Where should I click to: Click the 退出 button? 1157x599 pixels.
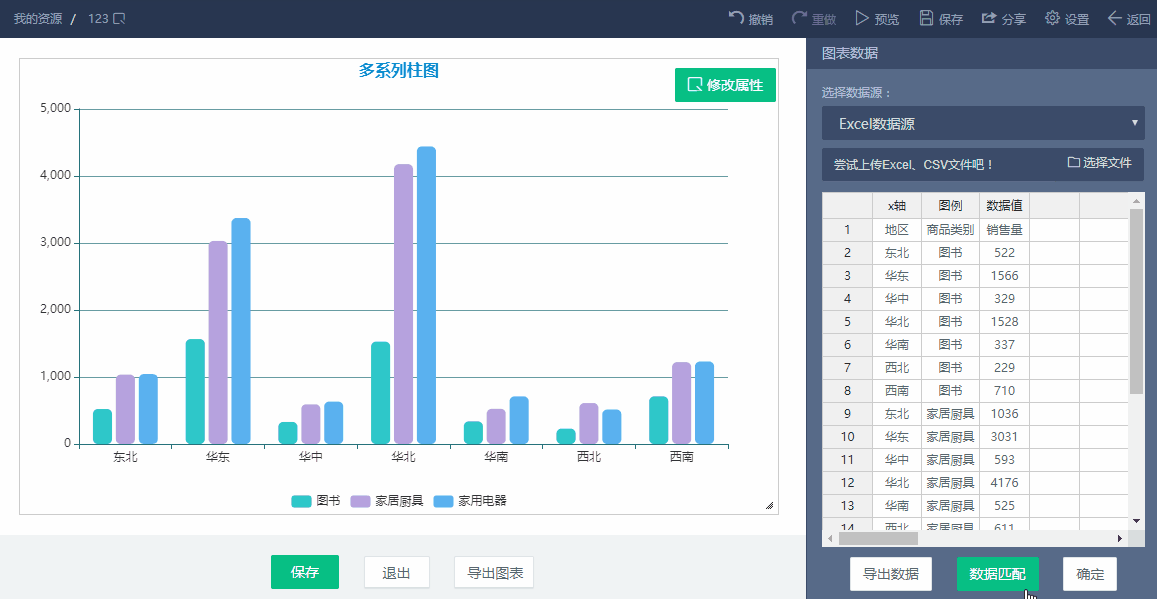(x=397, y=572)
